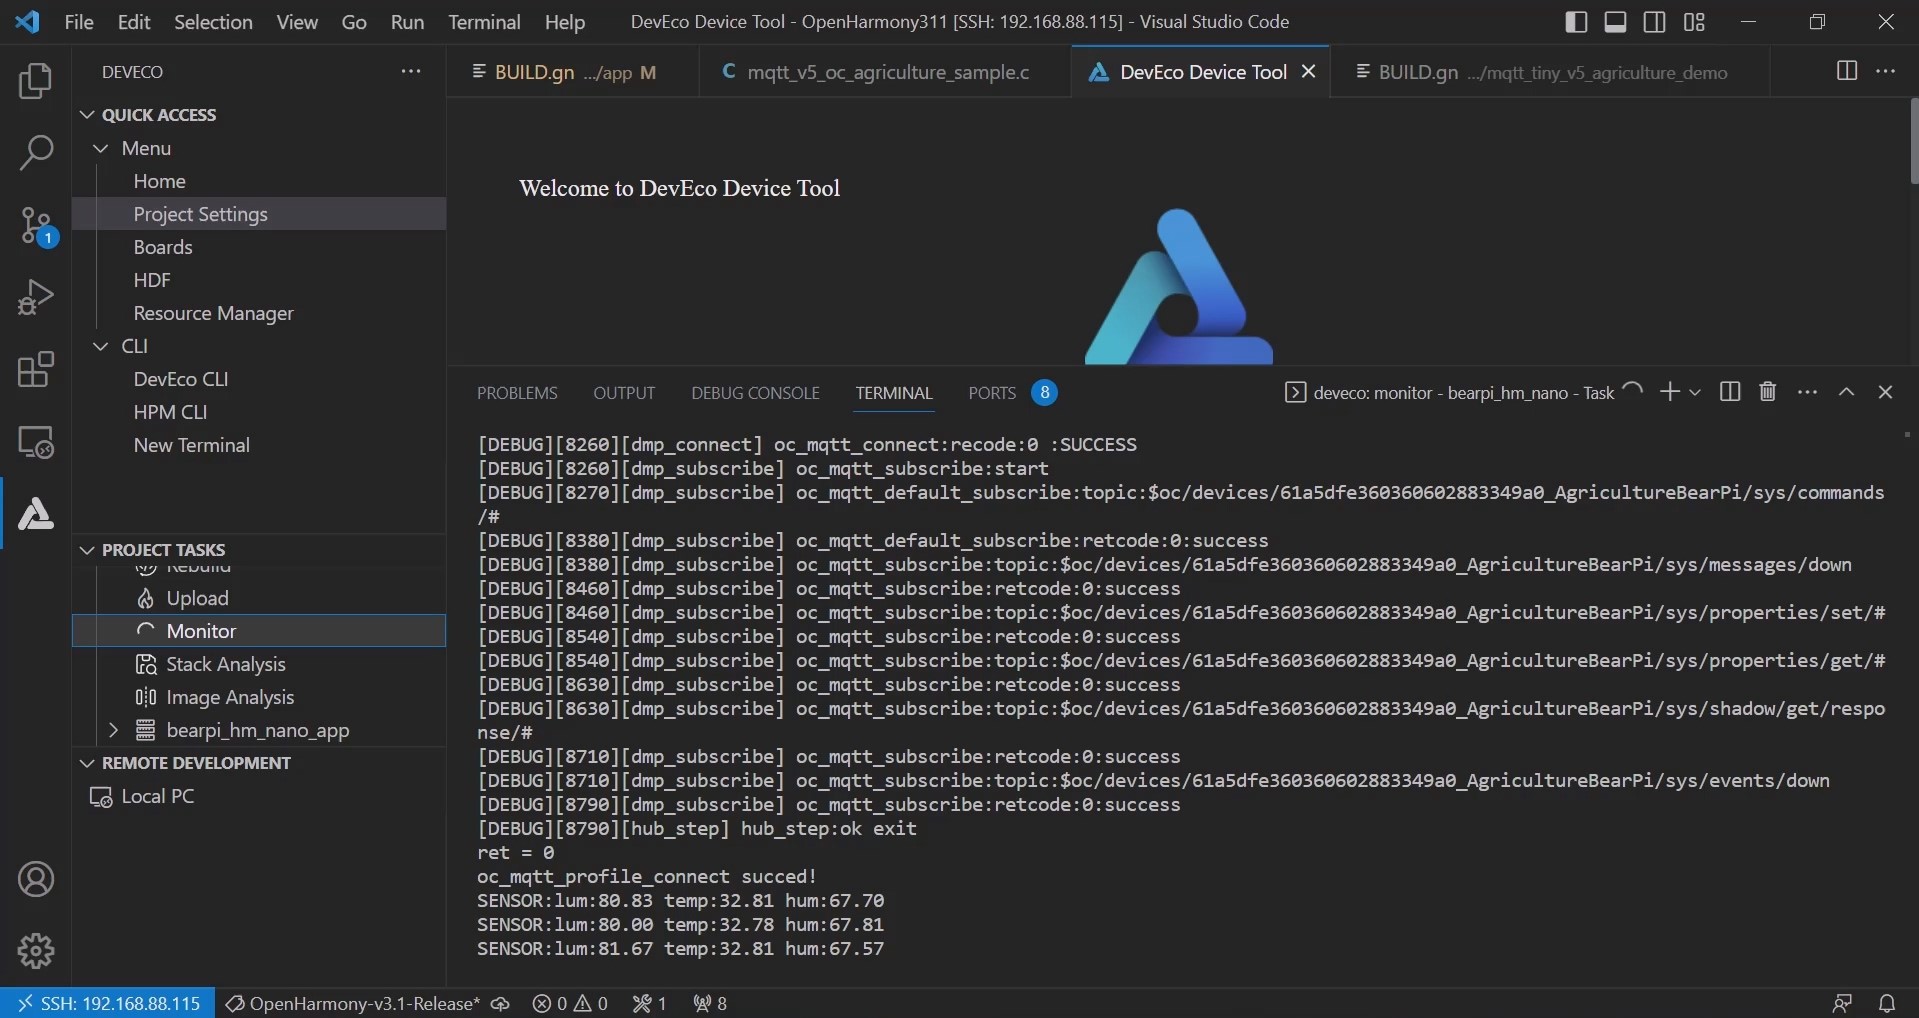
Task: Click the tools status item showing 1
Action: (x=650, y=1003)
